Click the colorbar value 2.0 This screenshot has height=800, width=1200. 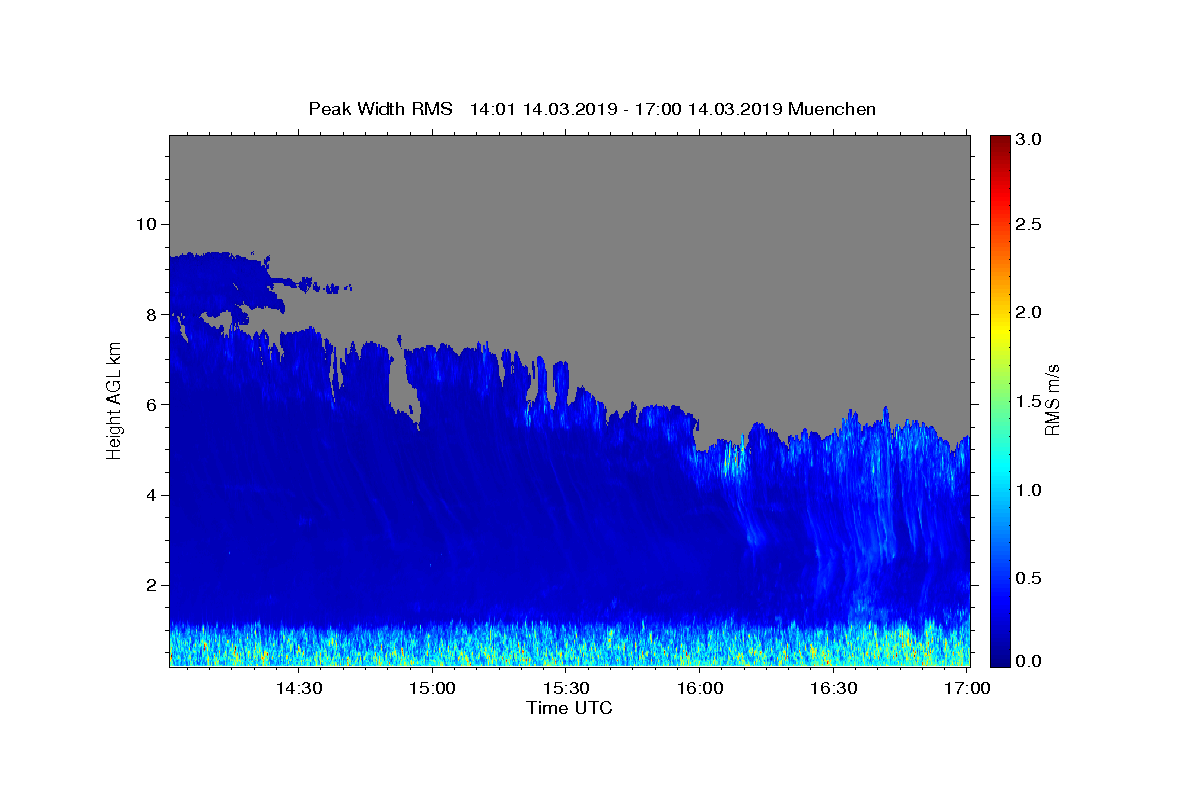pyautogui.click(x=1028, y=312)
